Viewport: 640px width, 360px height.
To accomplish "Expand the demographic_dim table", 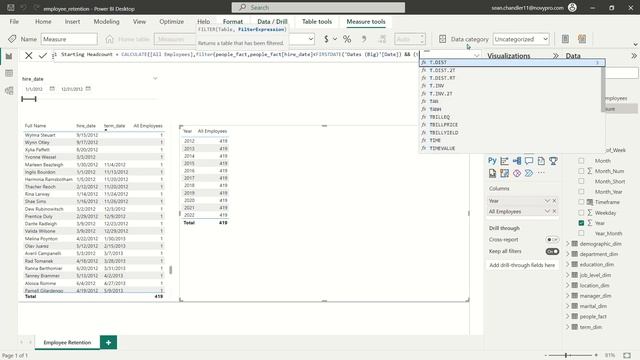I will (567, 244).
